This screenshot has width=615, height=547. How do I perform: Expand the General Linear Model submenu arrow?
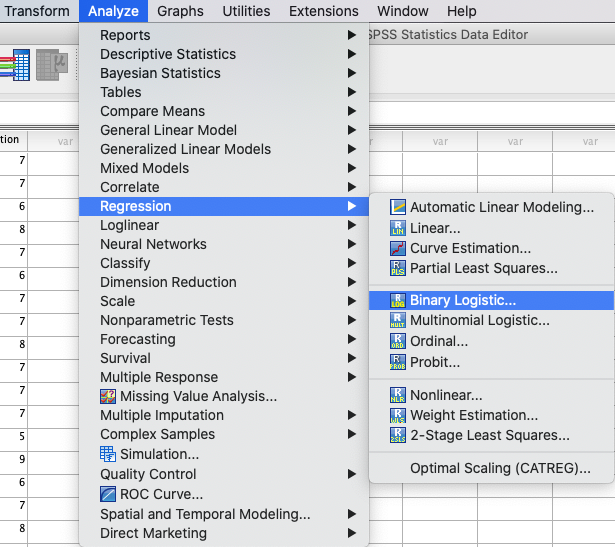(x=352, y=130)
